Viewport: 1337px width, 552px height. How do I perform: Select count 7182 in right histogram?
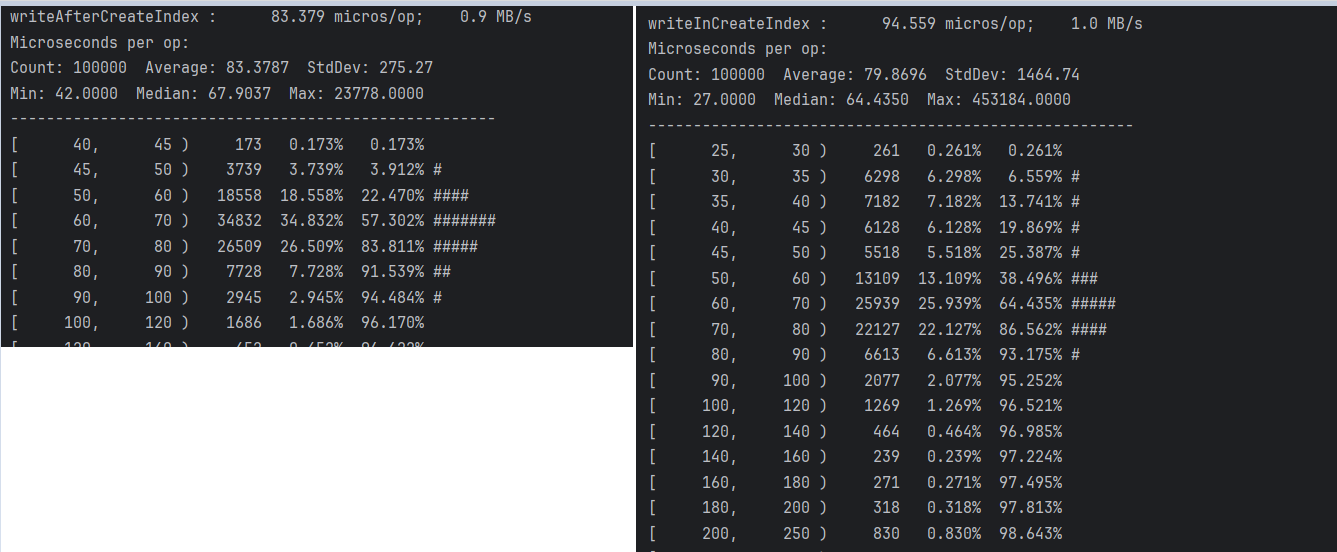882,202
